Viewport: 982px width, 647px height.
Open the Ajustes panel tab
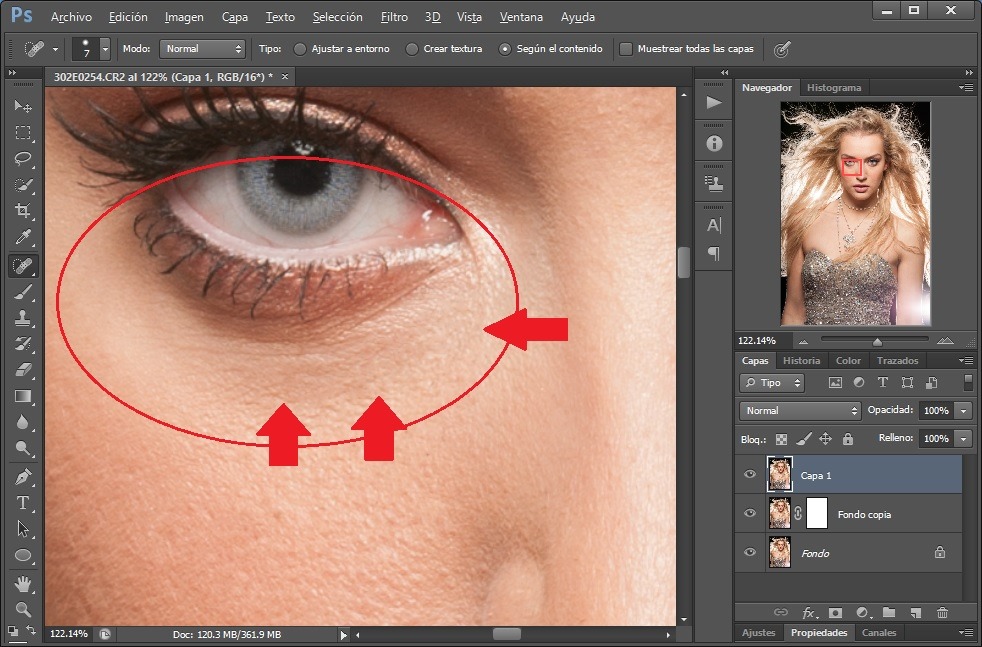click(758, 632)
